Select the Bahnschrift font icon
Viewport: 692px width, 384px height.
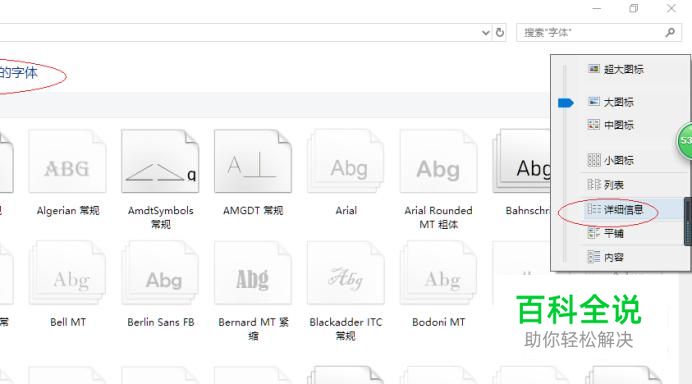522,161
